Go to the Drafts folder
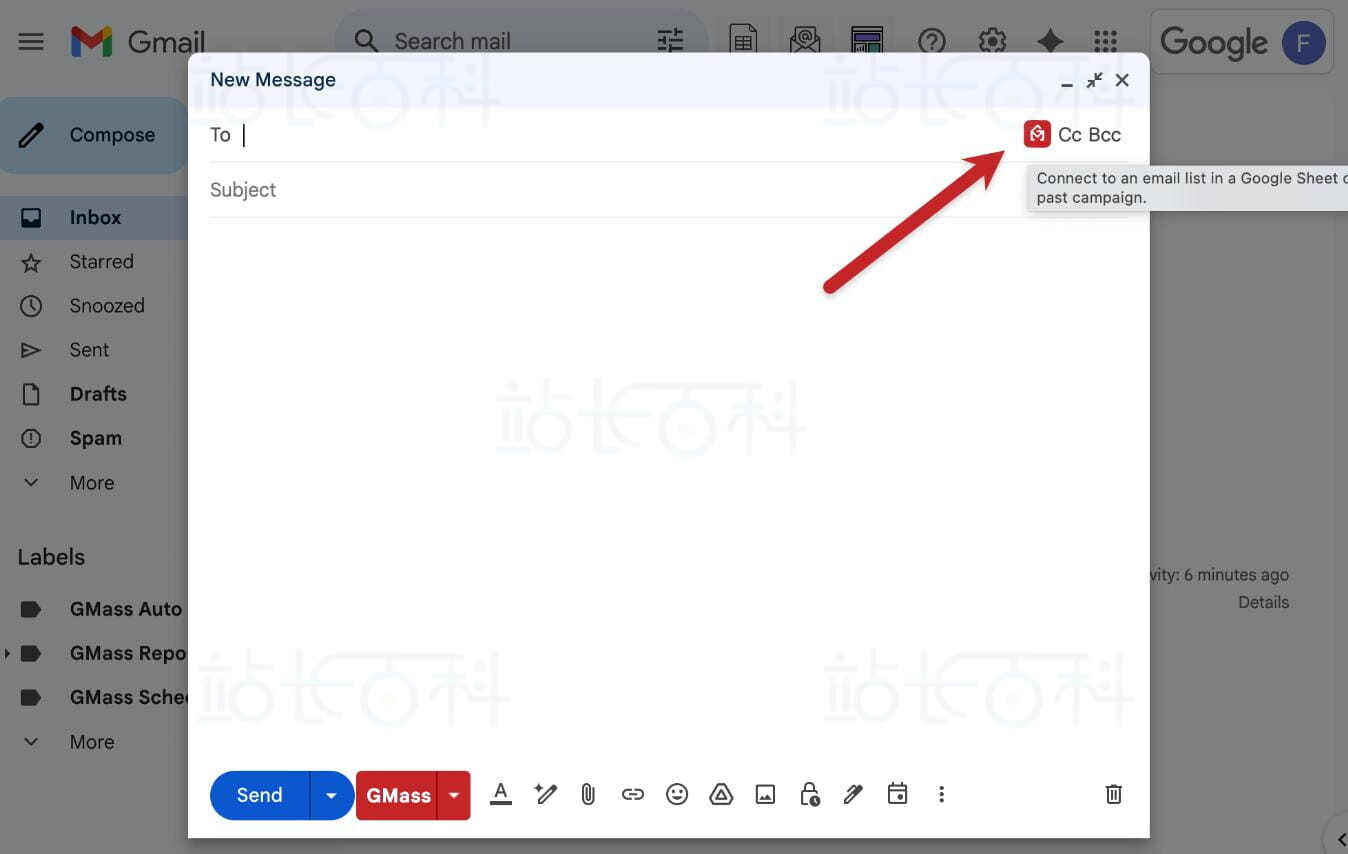Screen dimensions: 1348x854 point(98,394)
